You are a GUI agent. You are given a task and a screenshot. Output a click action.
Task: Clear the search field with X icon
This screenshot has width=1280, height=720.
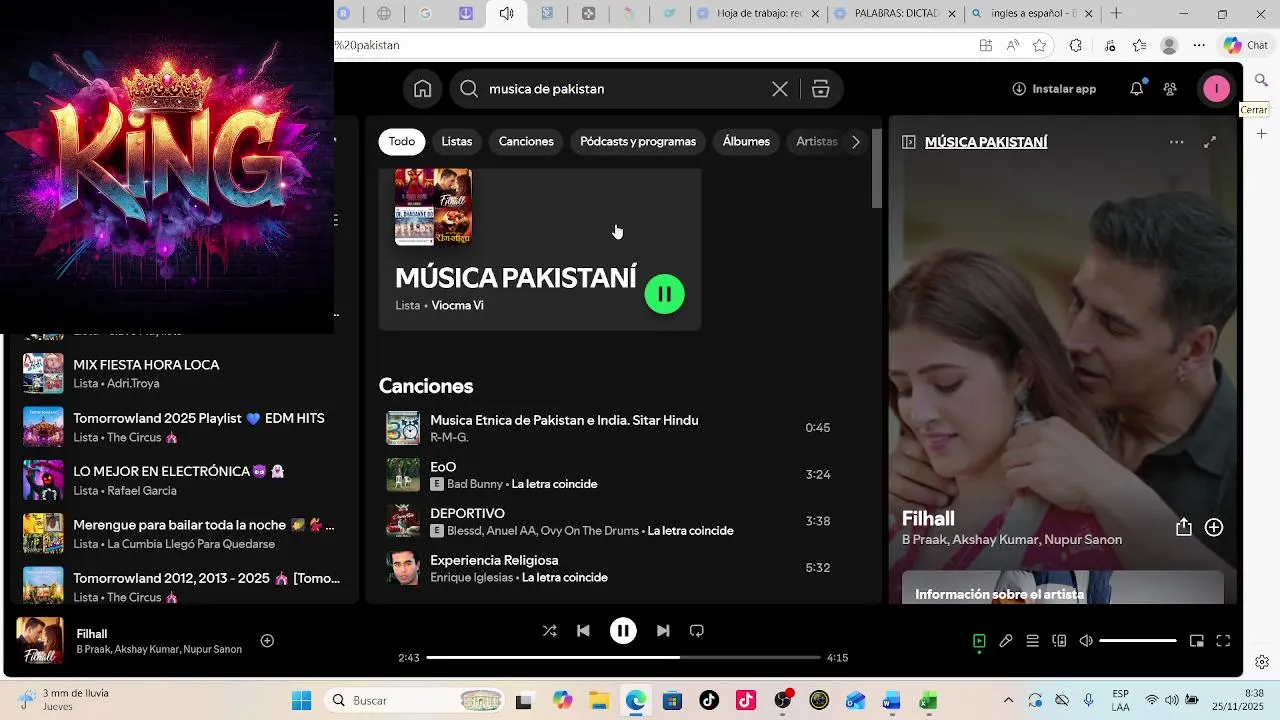point(780,89)
